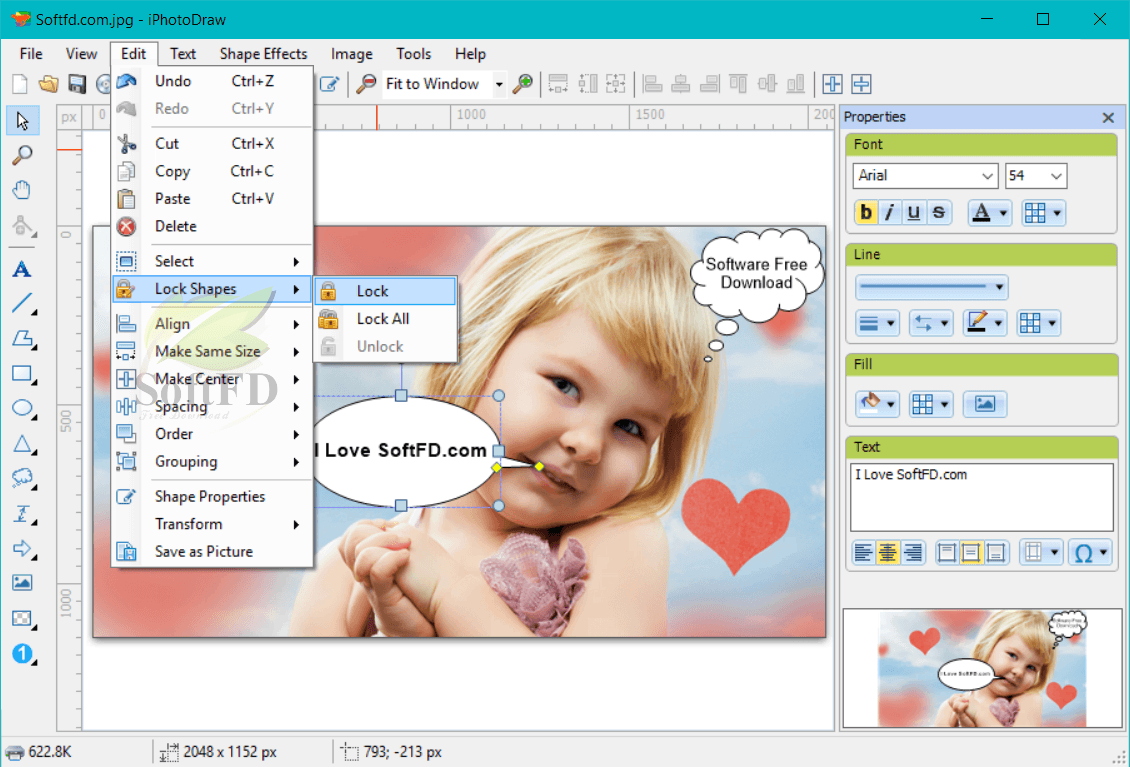The width and height of the screenshot is (1130, 767).
Task: Open the line weight dropdown
Action: pyautogui.click(x=876, y=323)
